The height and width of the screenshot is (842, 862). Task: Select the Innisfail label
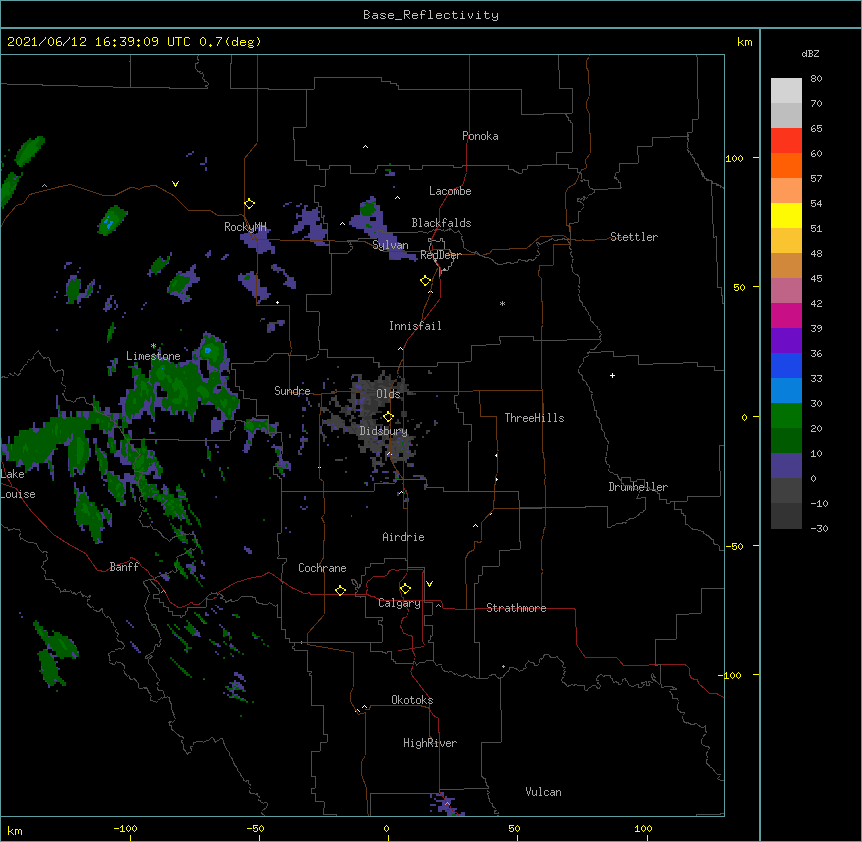click(415, 326)
